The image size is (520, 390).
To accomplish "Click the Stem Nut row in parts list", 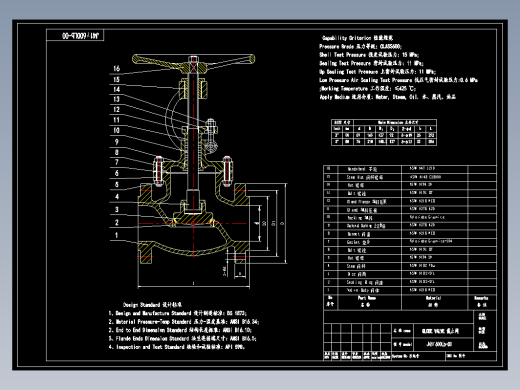I will coord(410,177).
